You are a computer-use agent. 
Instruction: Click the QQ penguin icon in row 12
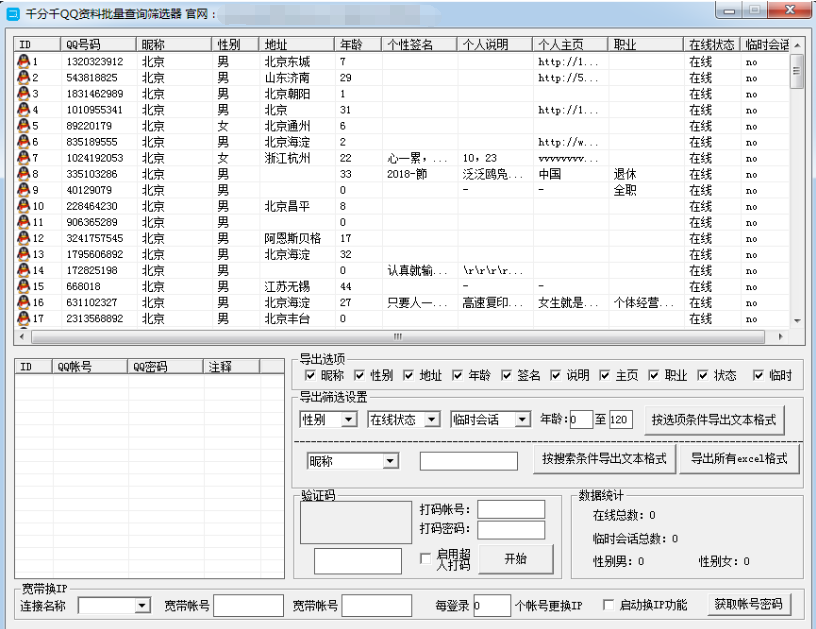click(x=23, y=238)
